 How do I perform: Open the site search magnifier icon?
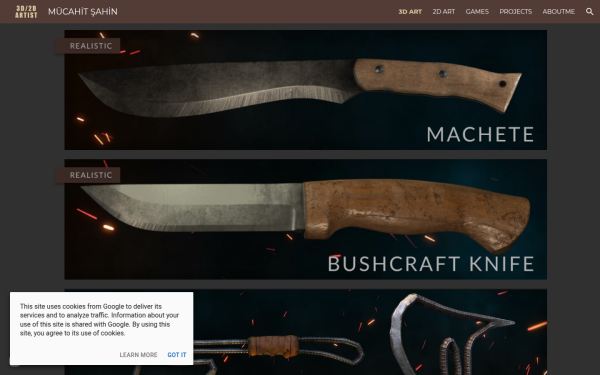pos(589,11)
